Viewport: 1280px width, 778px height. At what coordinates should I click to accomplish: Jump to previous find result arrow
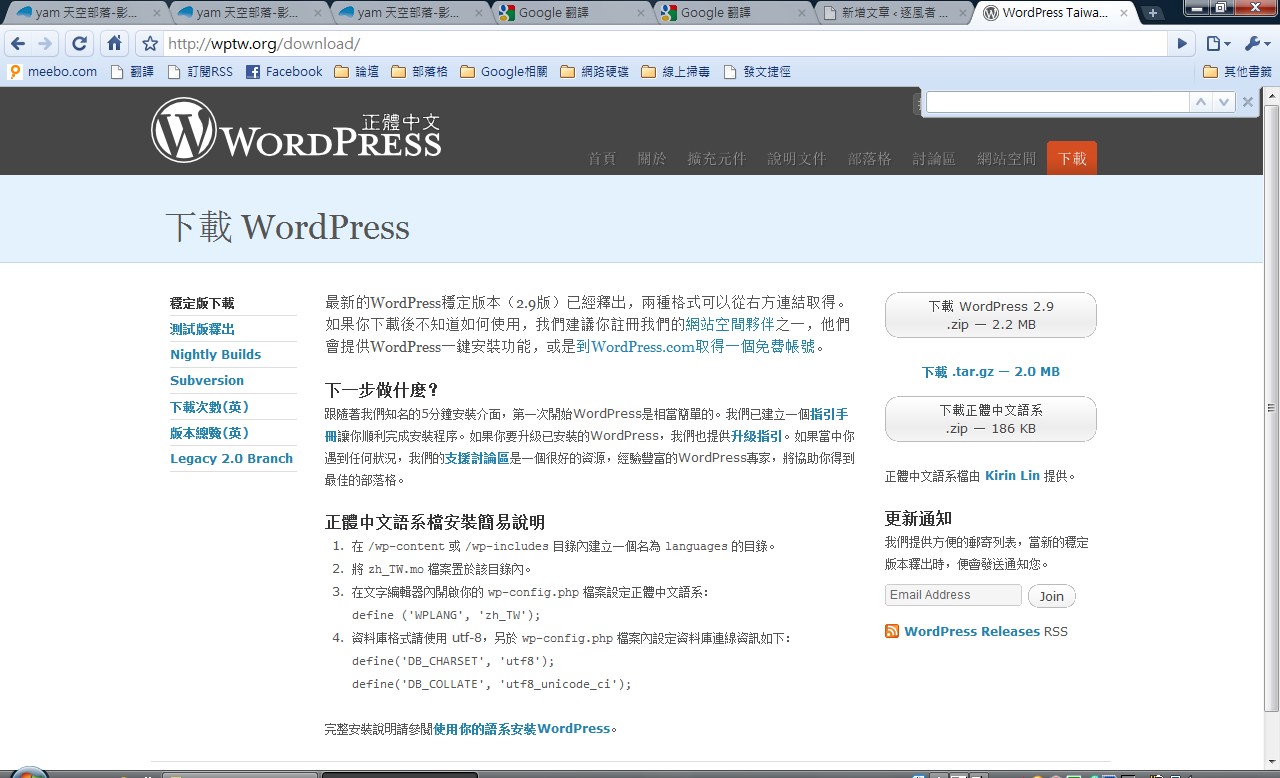[1201, 102]
